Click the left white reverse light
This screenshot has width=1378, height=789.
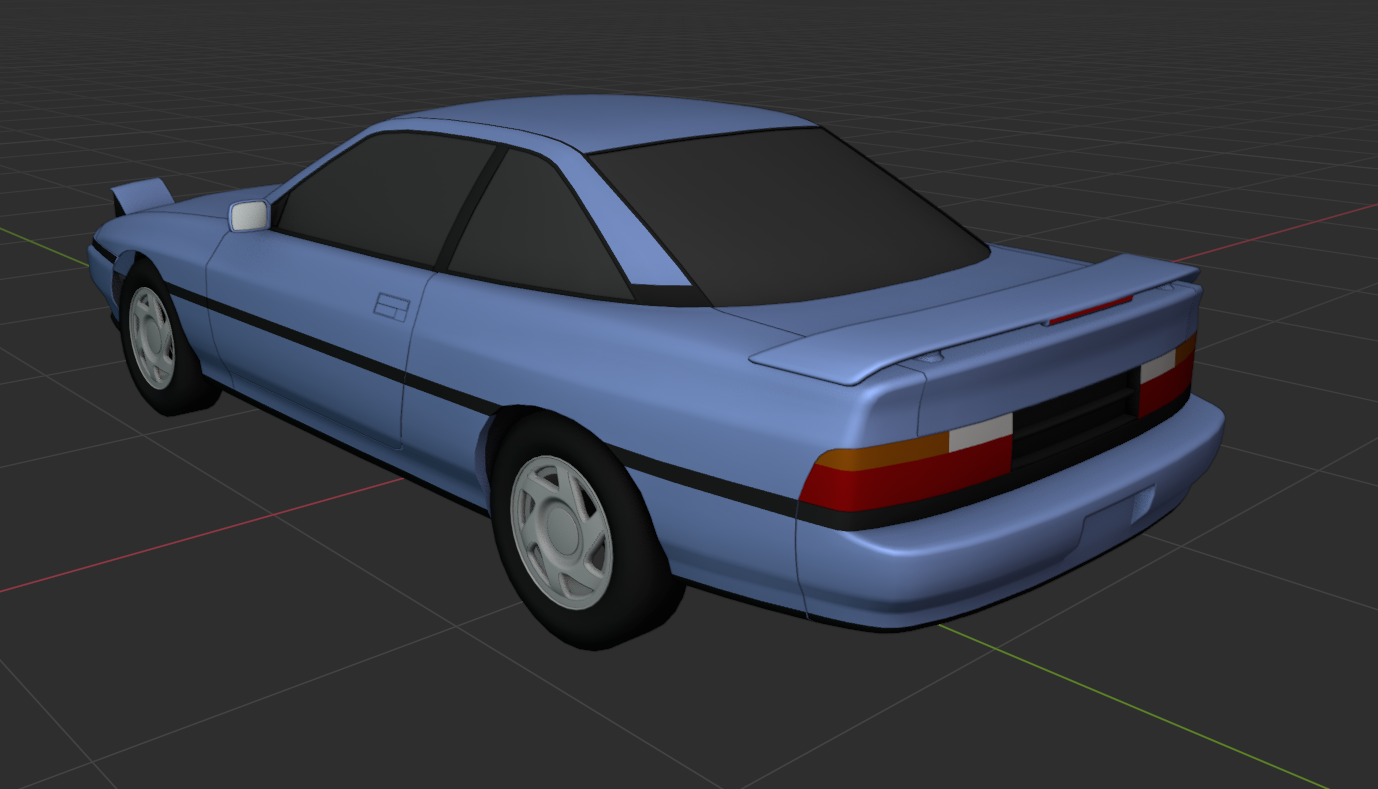tap(981, 434)
